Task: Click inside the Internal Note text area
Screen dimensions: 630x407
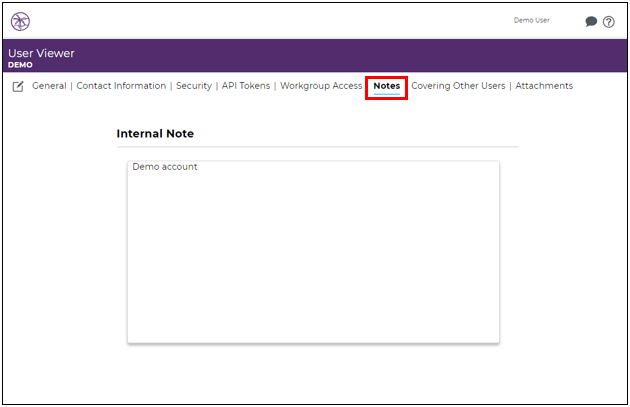Action: pyautogui.click(x=313, y=252)
